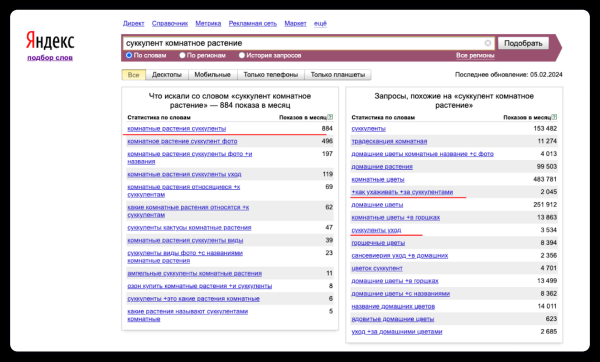The width and height of the screenshot is (600, 362).
Task: Open query 'комнатные растения суккуленты'
Action: click(177, 129)
